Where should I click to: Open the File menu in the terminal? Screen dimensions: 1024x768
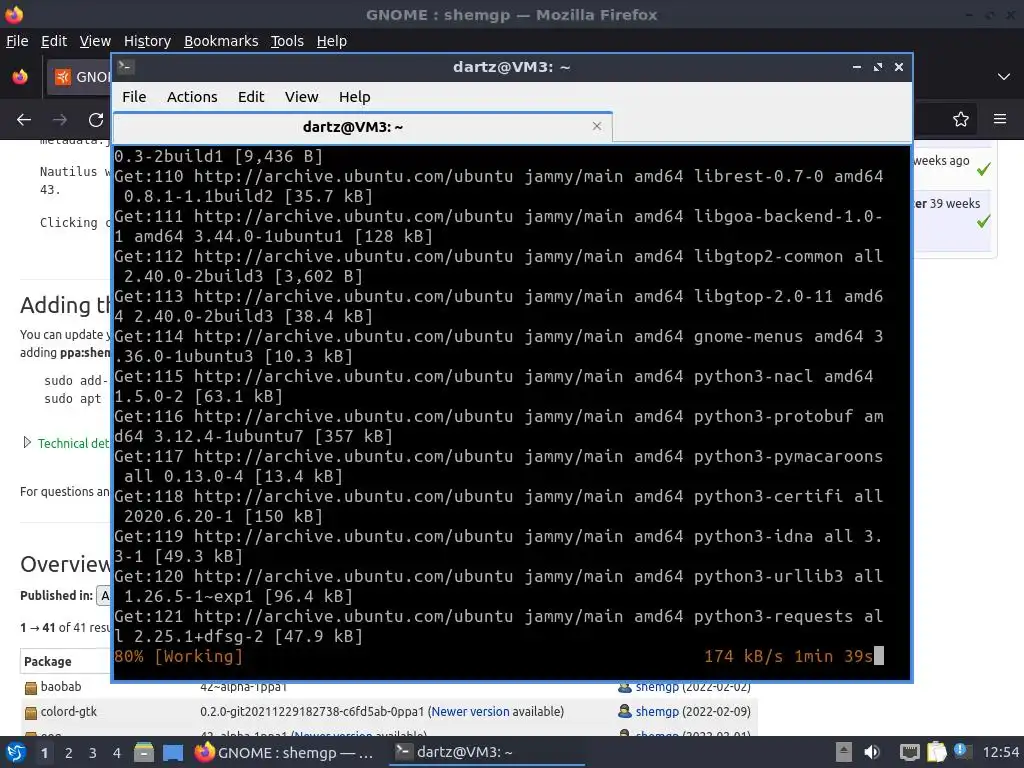[134, 97]
